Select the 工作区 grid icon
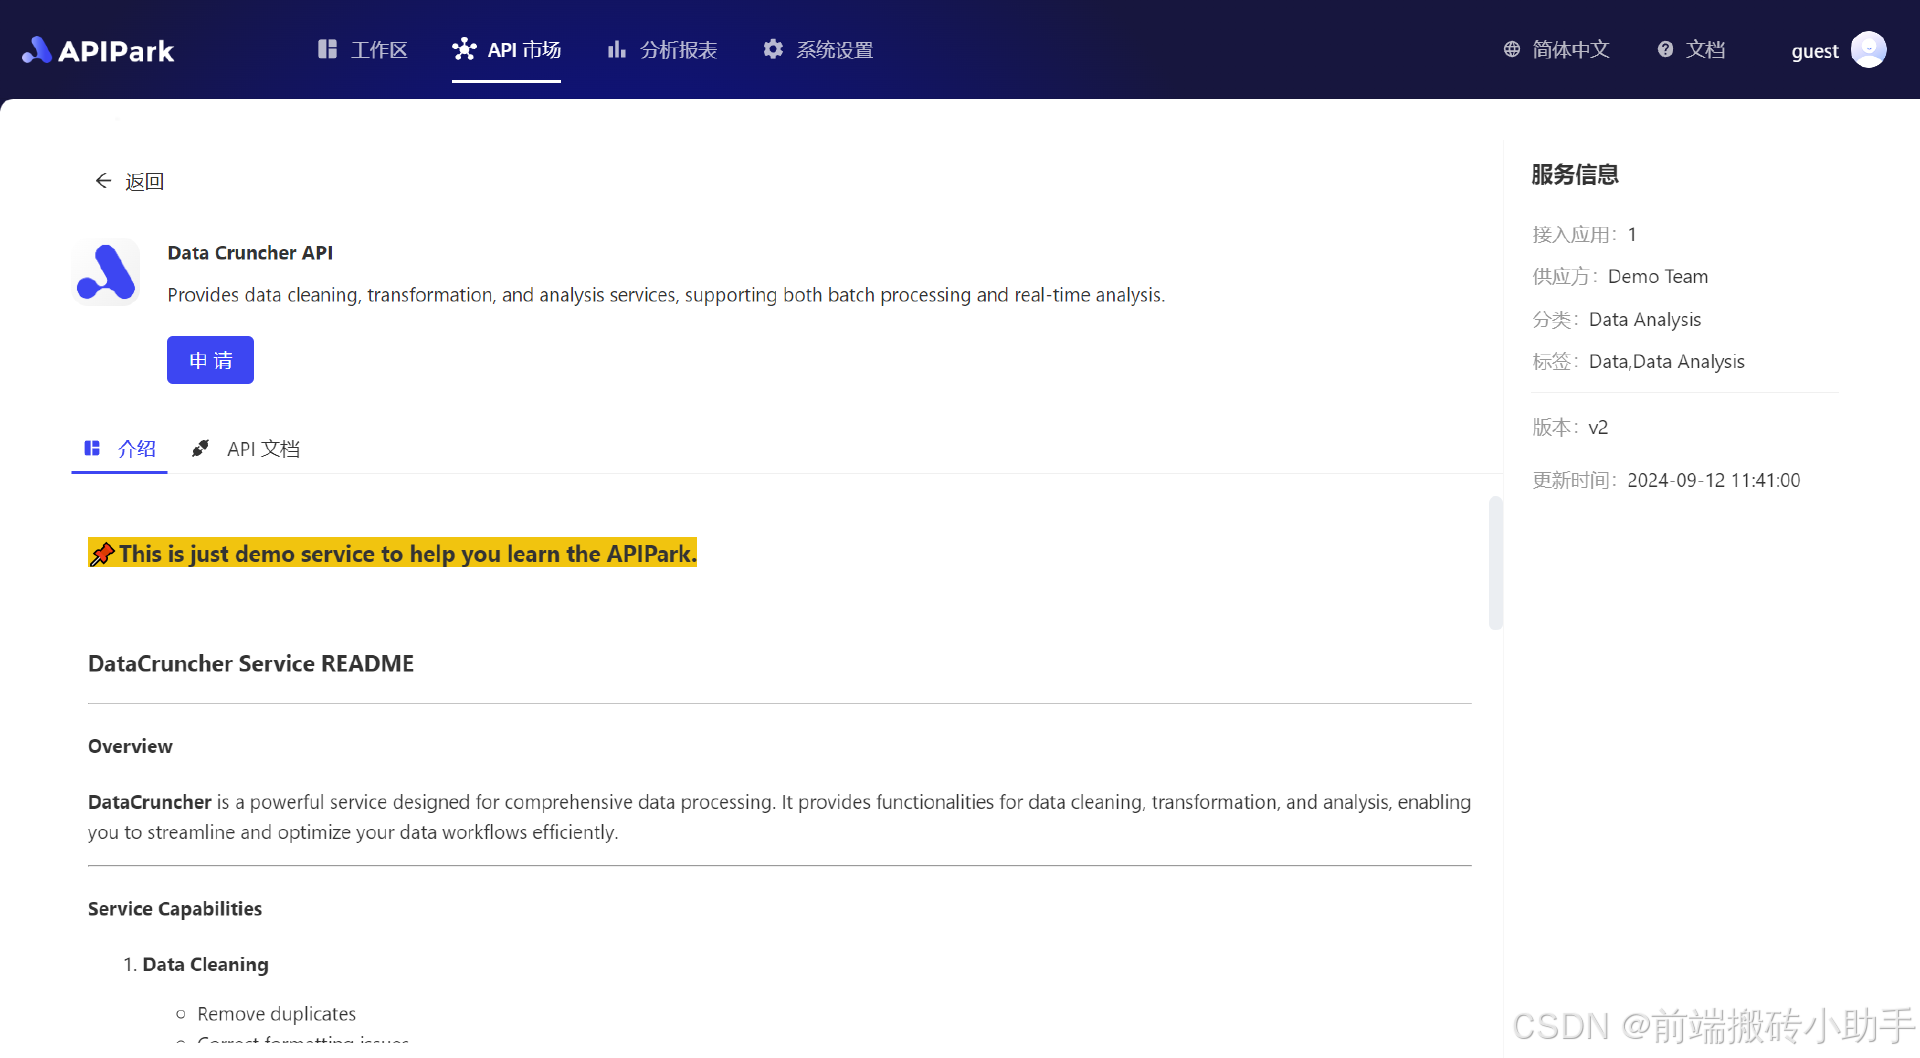Viewport: 1920px width, 1058px height. tap(327, 48)
